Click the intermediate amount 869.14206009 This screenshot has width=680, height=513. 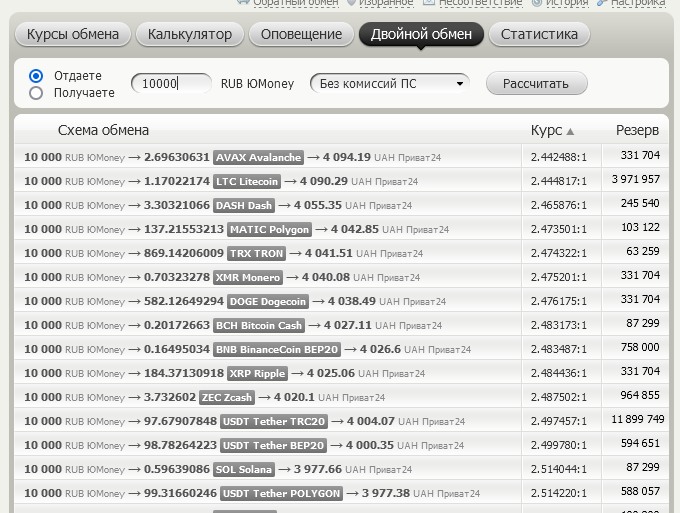184,253
